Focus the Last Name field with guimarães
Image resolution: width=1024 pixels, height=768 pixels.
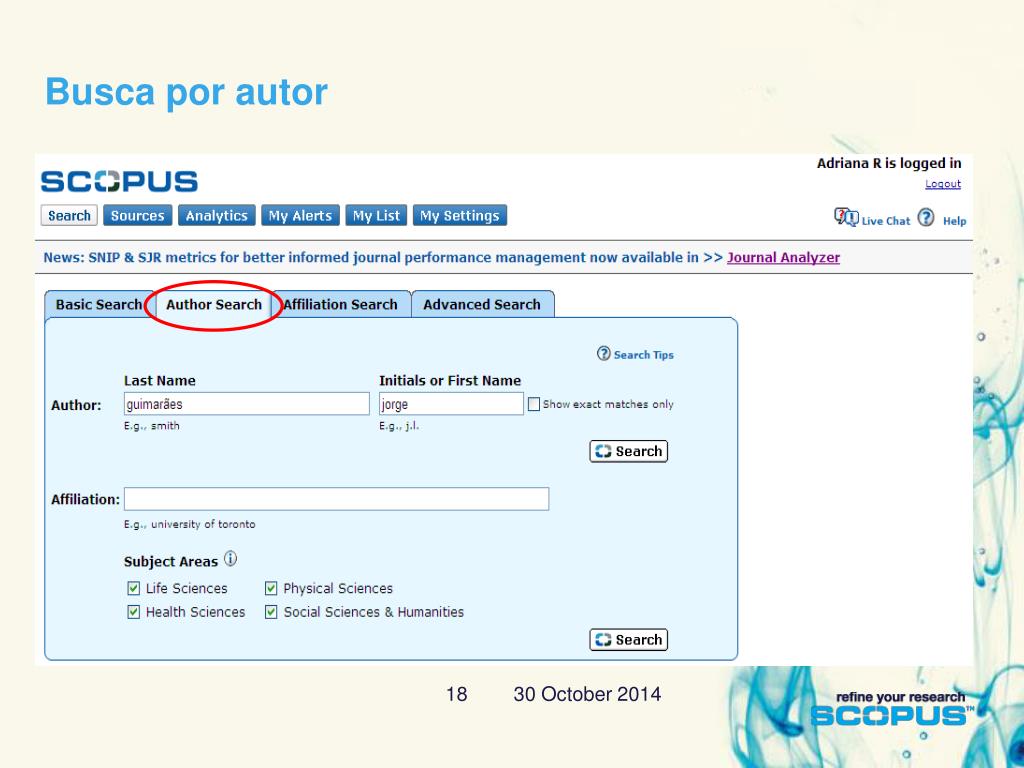[247, 404]
